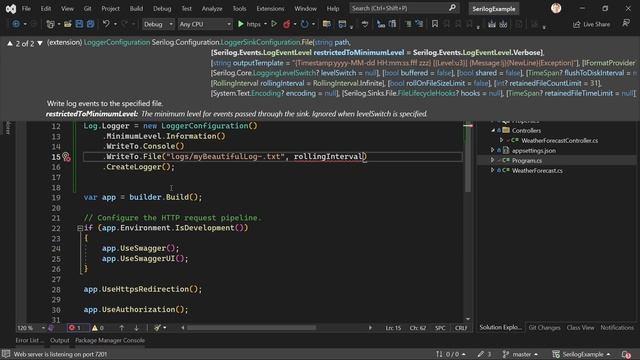Select WeatherForecastController.cs file

[x=560, y=140]
